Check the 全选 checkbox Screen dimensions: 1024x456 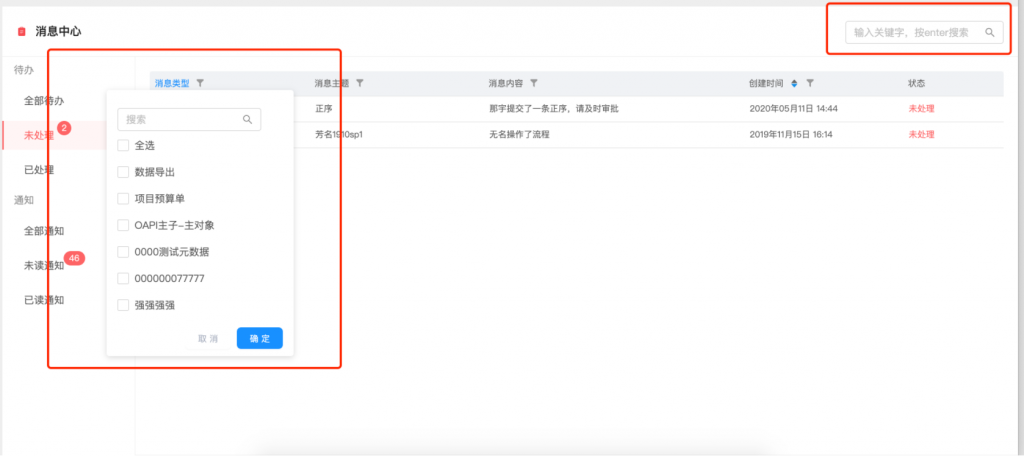point(123,146)
